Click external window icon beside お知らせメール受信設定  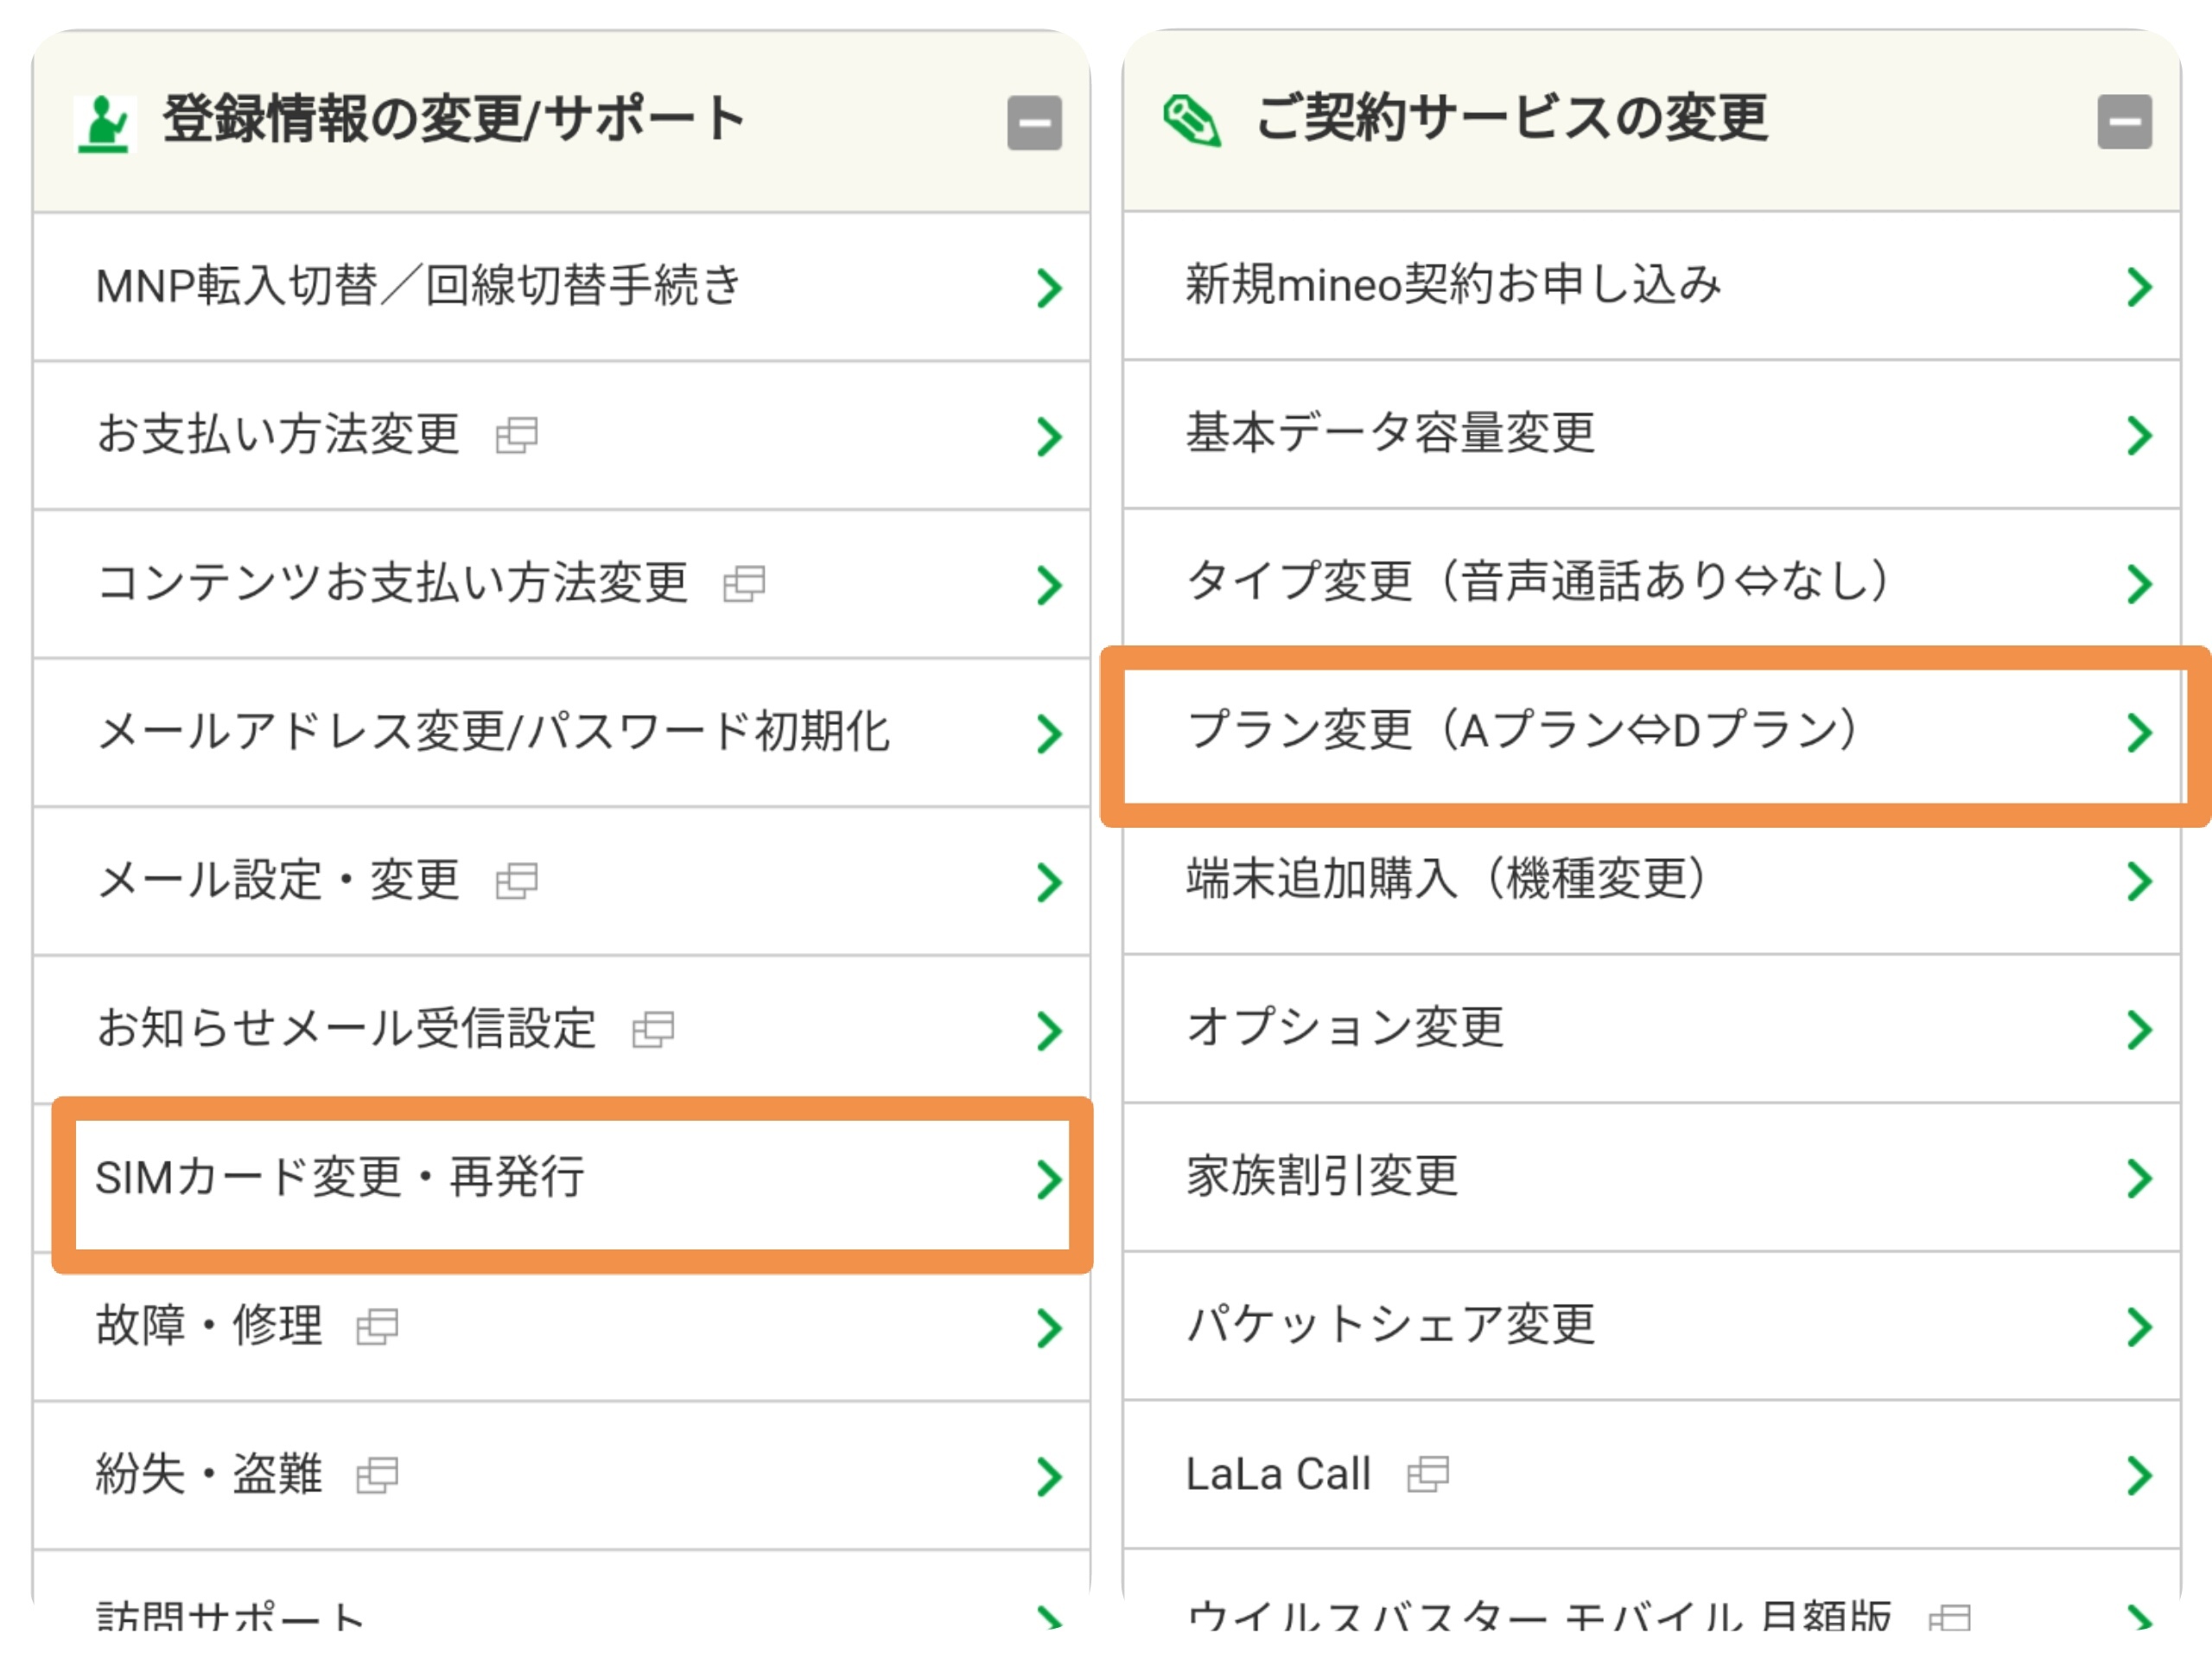pyautogui.click(x=653, y=1030)
